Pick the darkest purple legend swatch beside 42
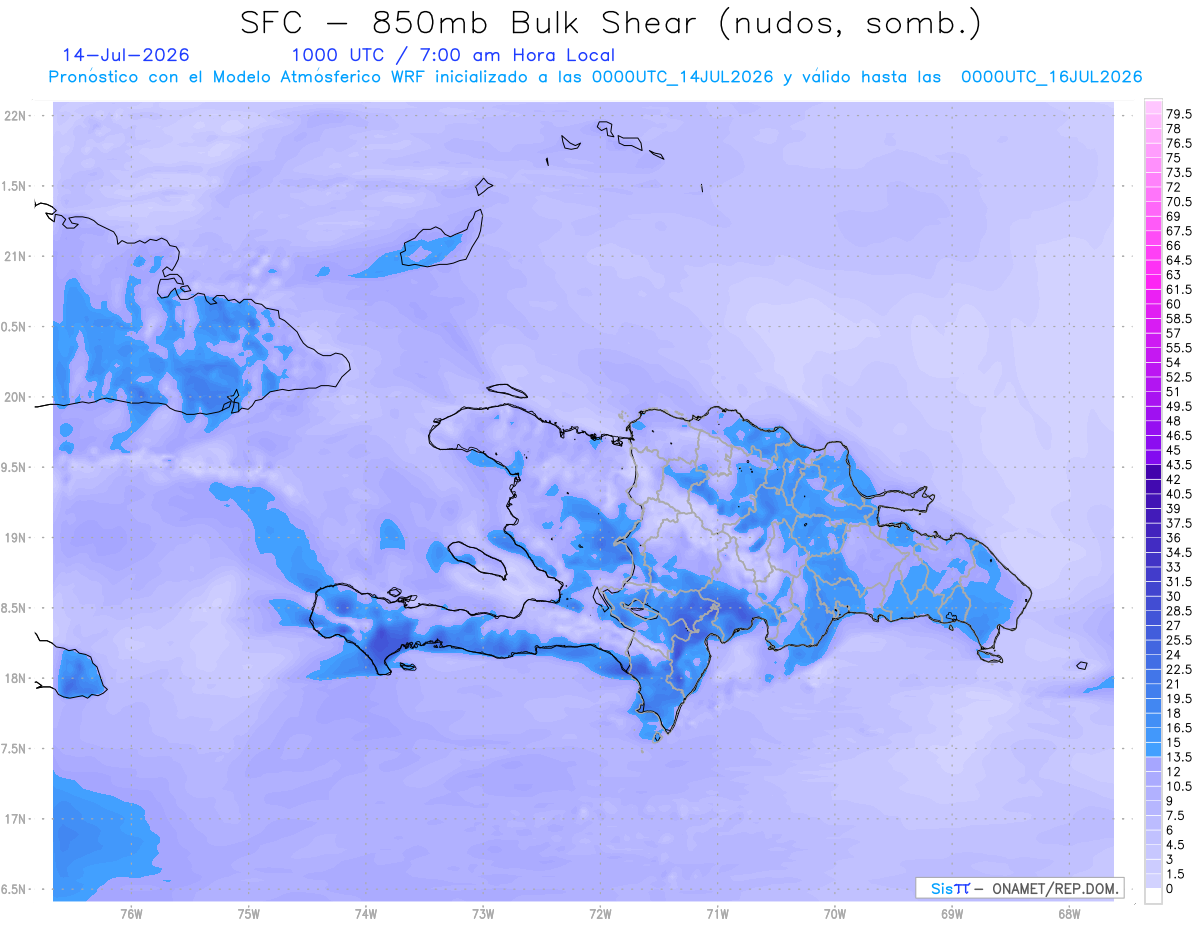 [x=1153, y=472]
